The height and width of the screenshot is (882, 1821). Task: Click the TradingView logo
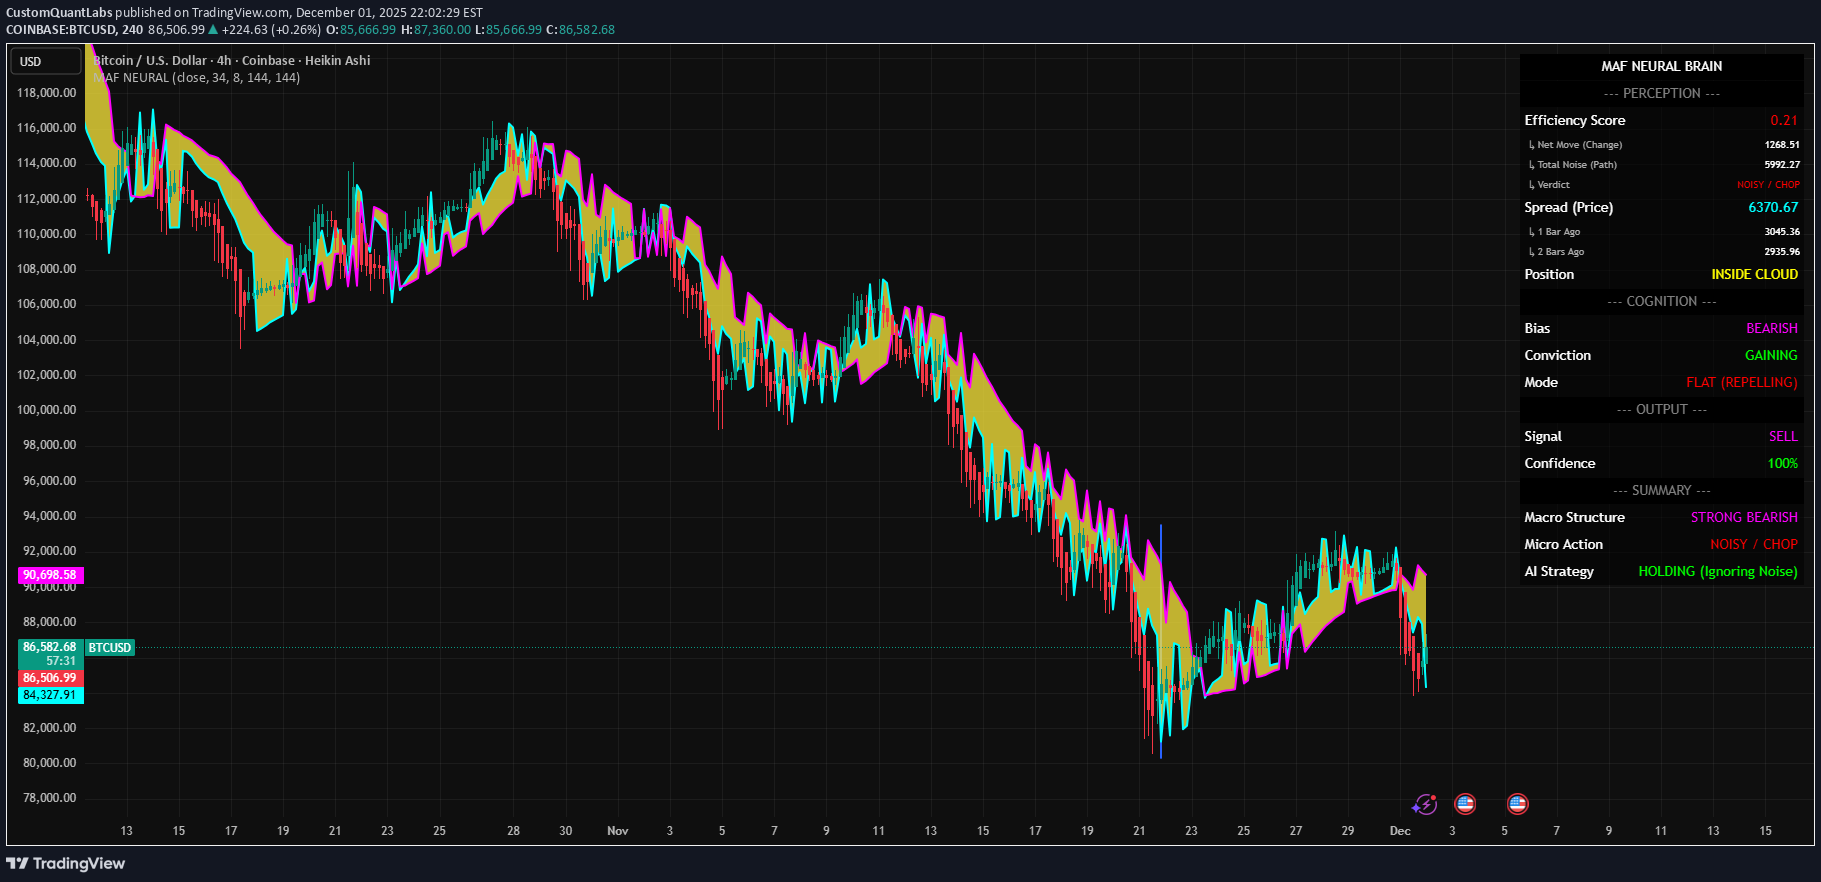point(66,863)
